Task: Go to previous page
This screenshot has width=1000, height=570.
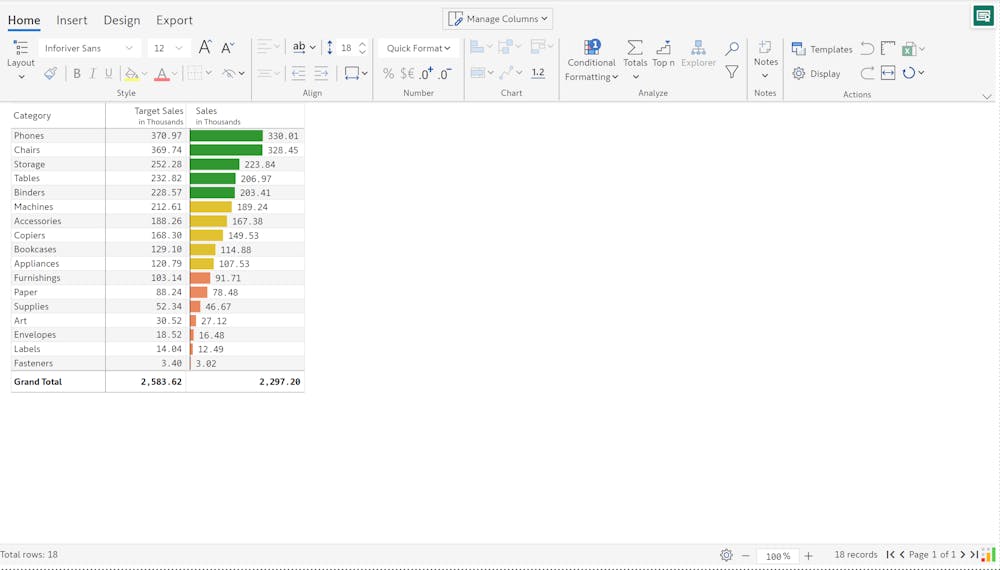Action: click(x=902, y=555)
